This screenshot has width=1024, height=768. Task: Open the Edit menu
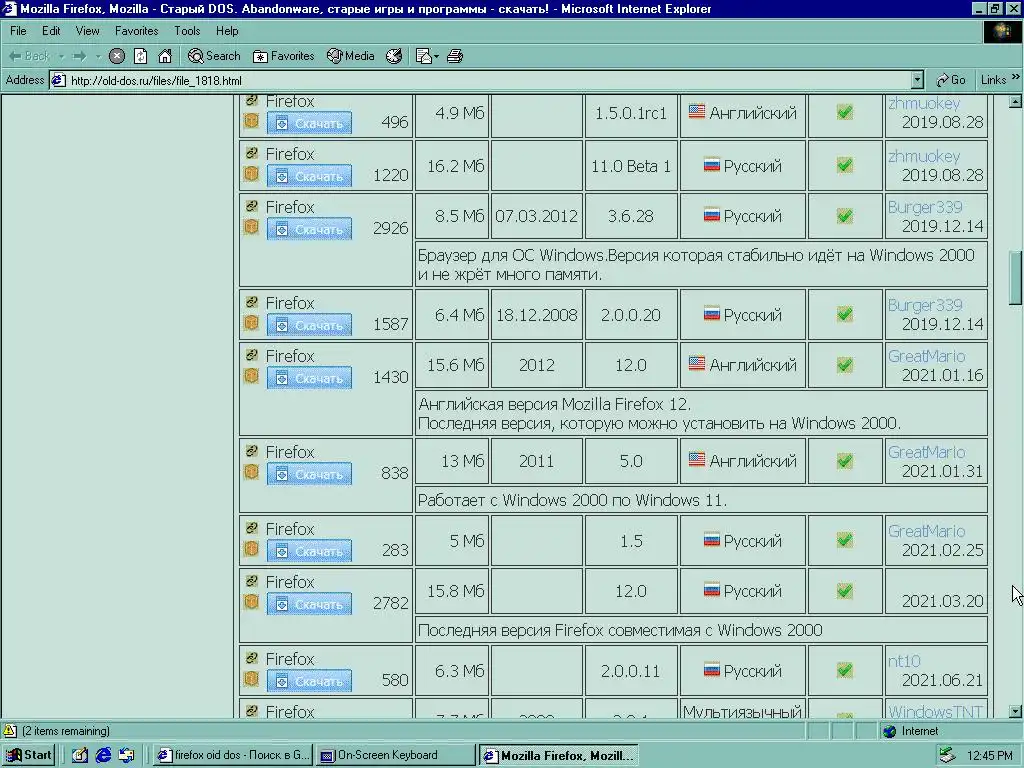tap(51, 31)
